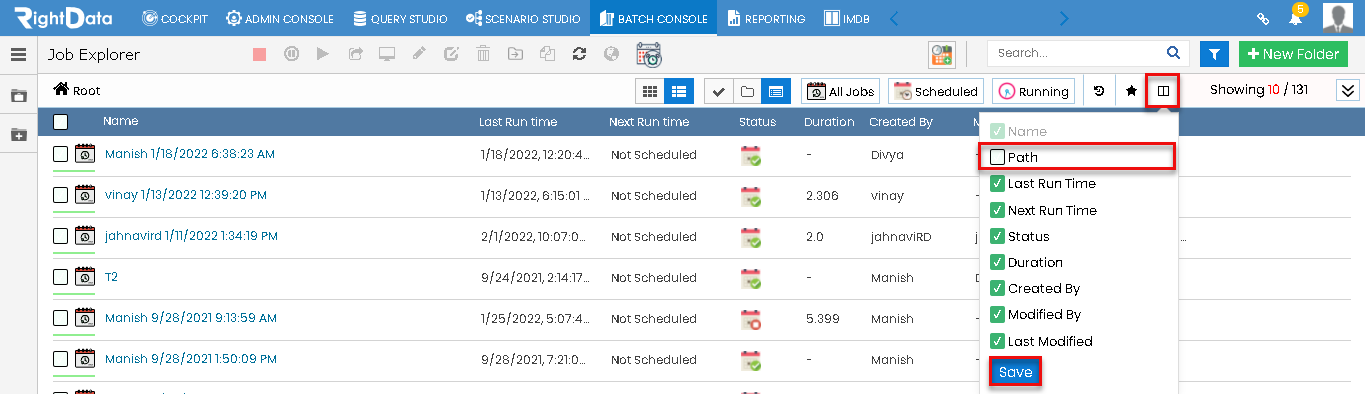
Task: Click the favorites star icon
Action: [1131, 91]
